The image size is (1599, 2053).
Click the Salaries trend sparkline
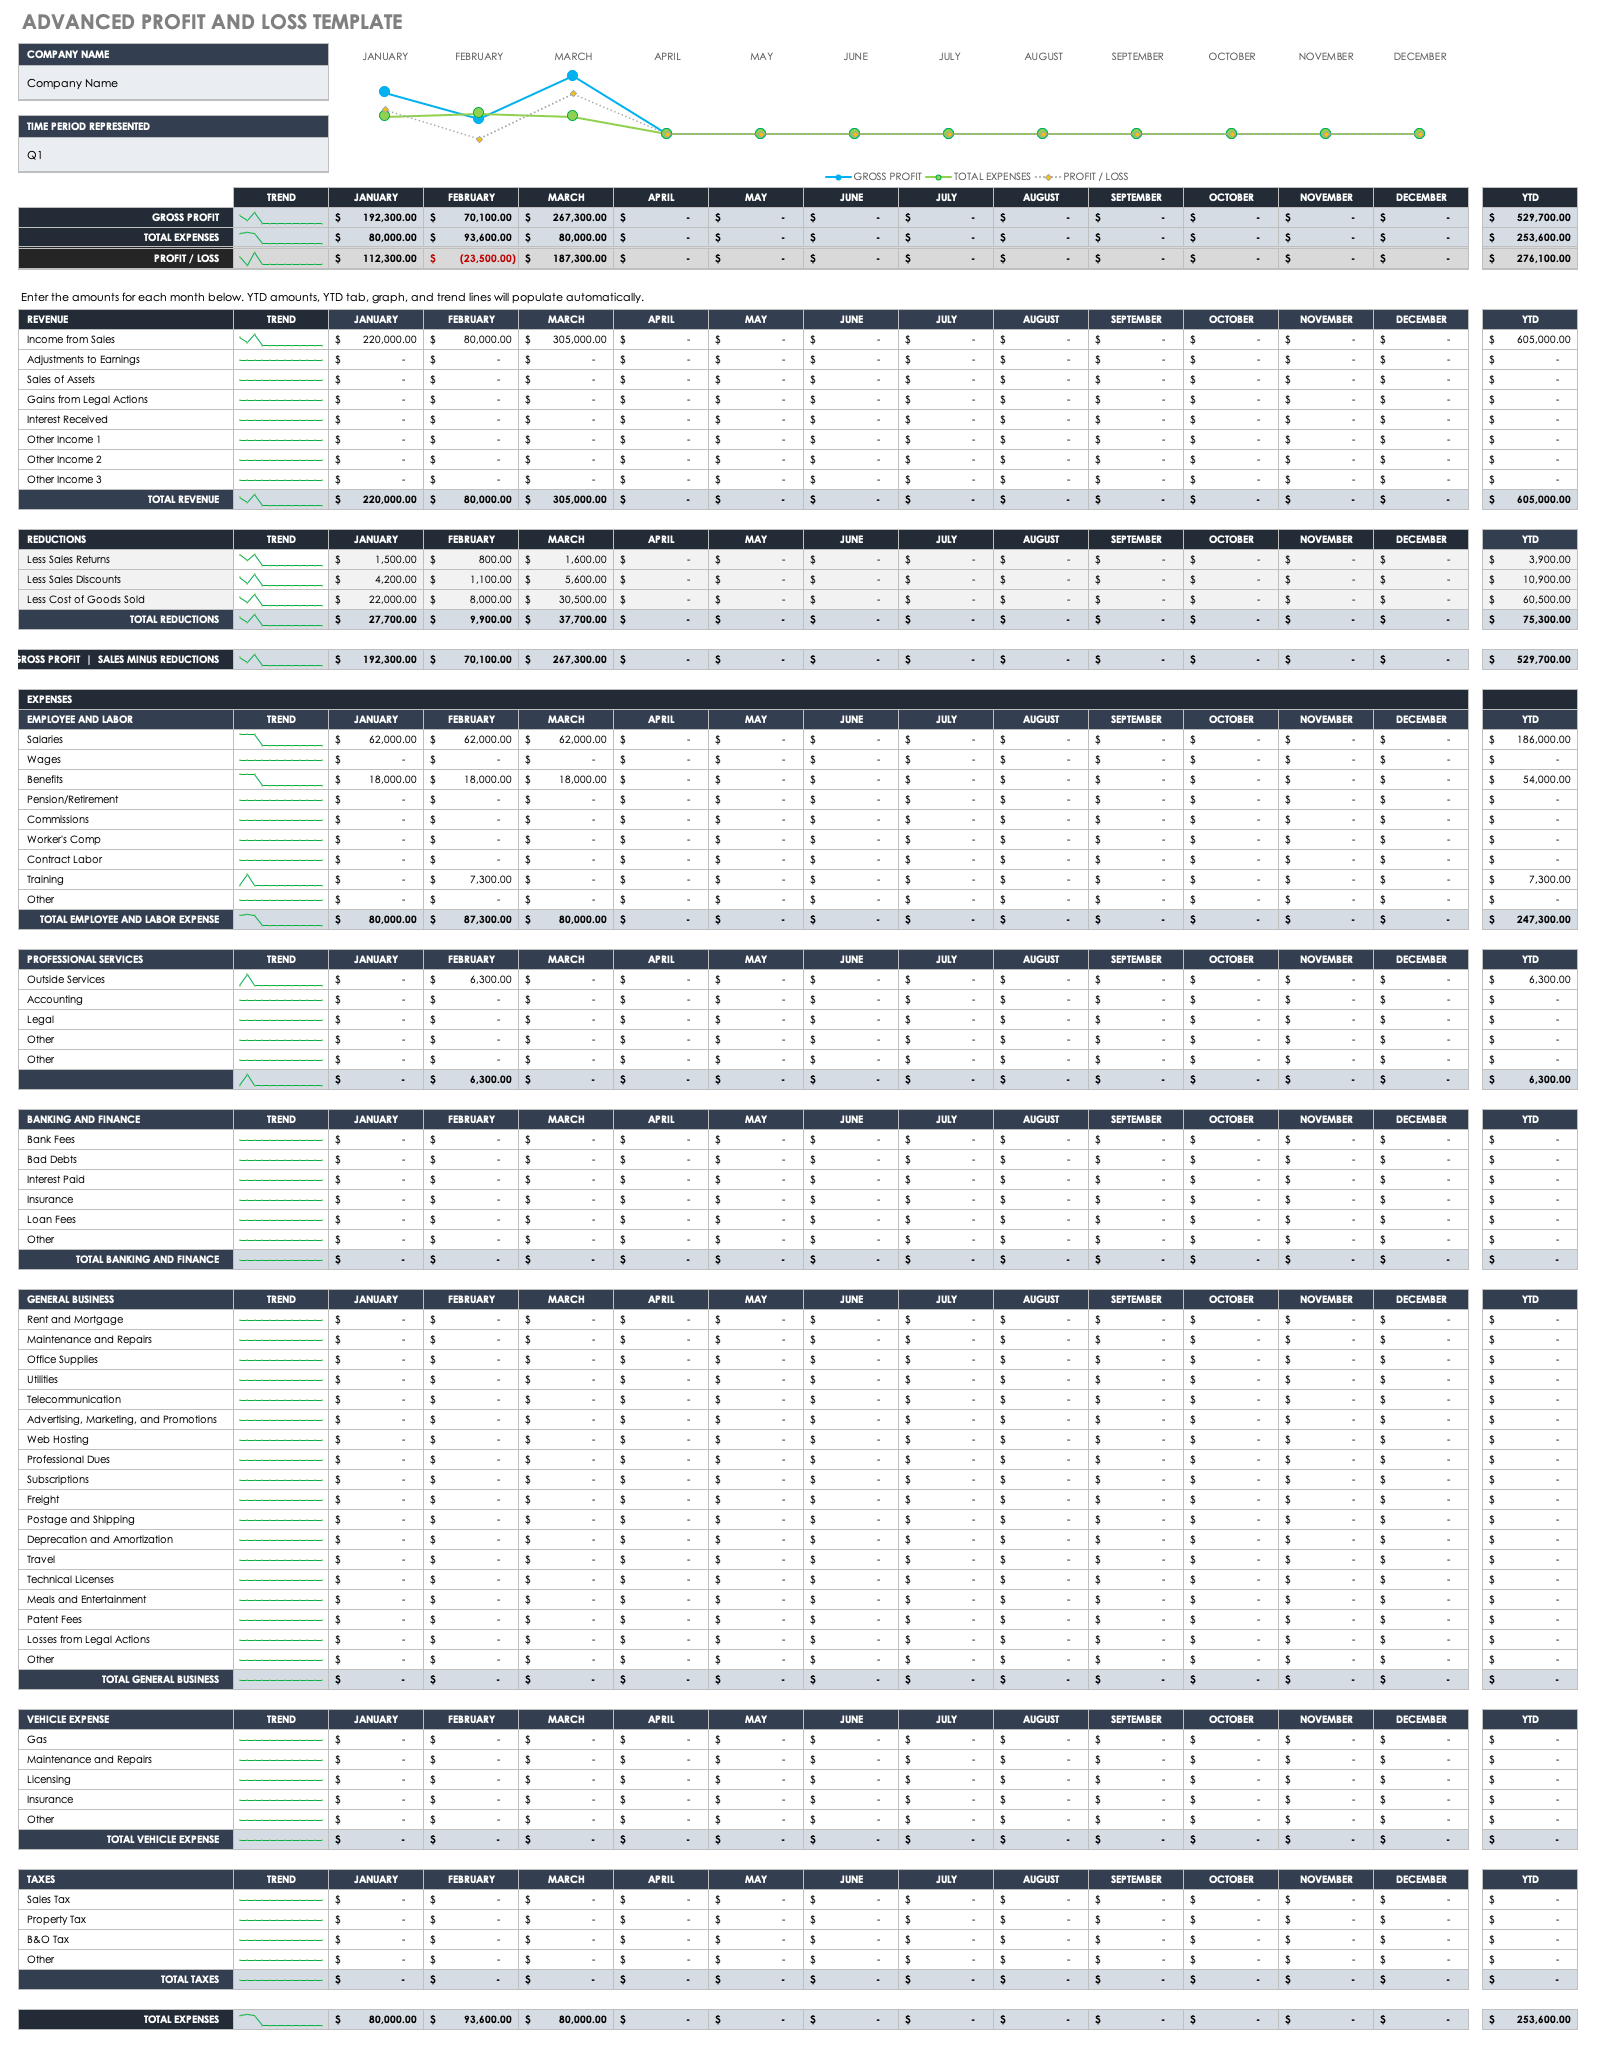[x=281, y=739]
